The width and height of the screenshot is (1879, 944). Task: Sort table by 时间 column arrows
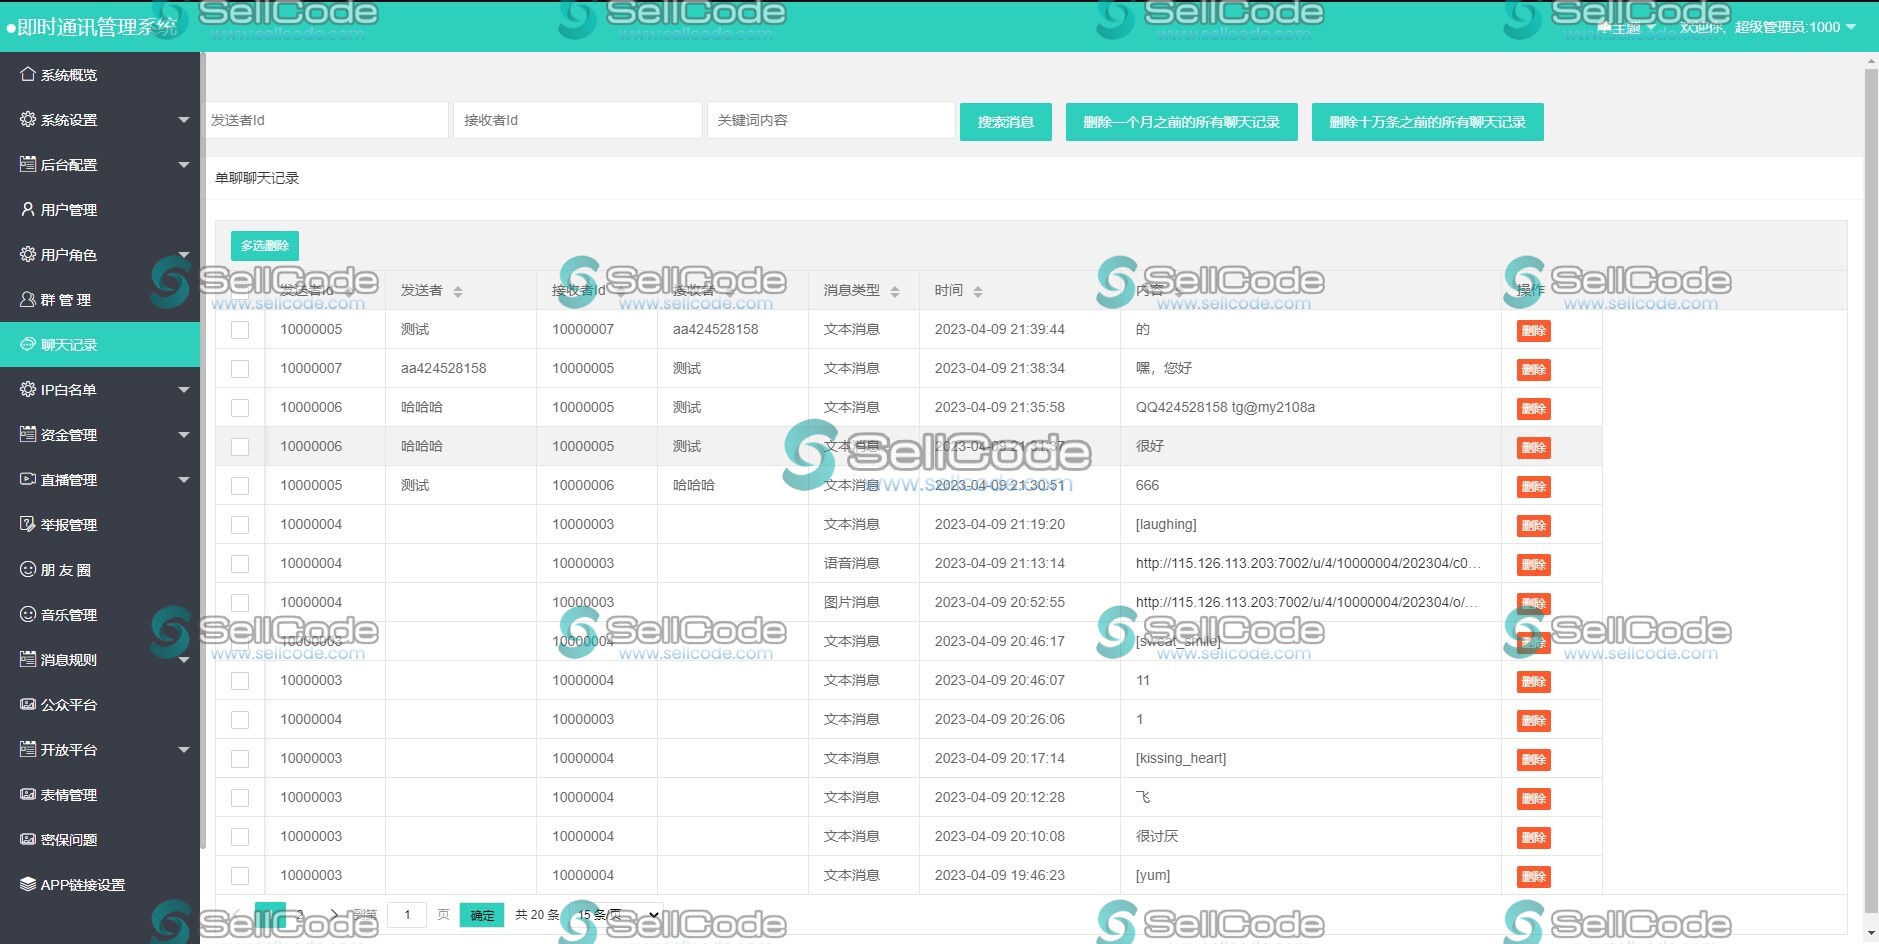click(x=978, y=291)
